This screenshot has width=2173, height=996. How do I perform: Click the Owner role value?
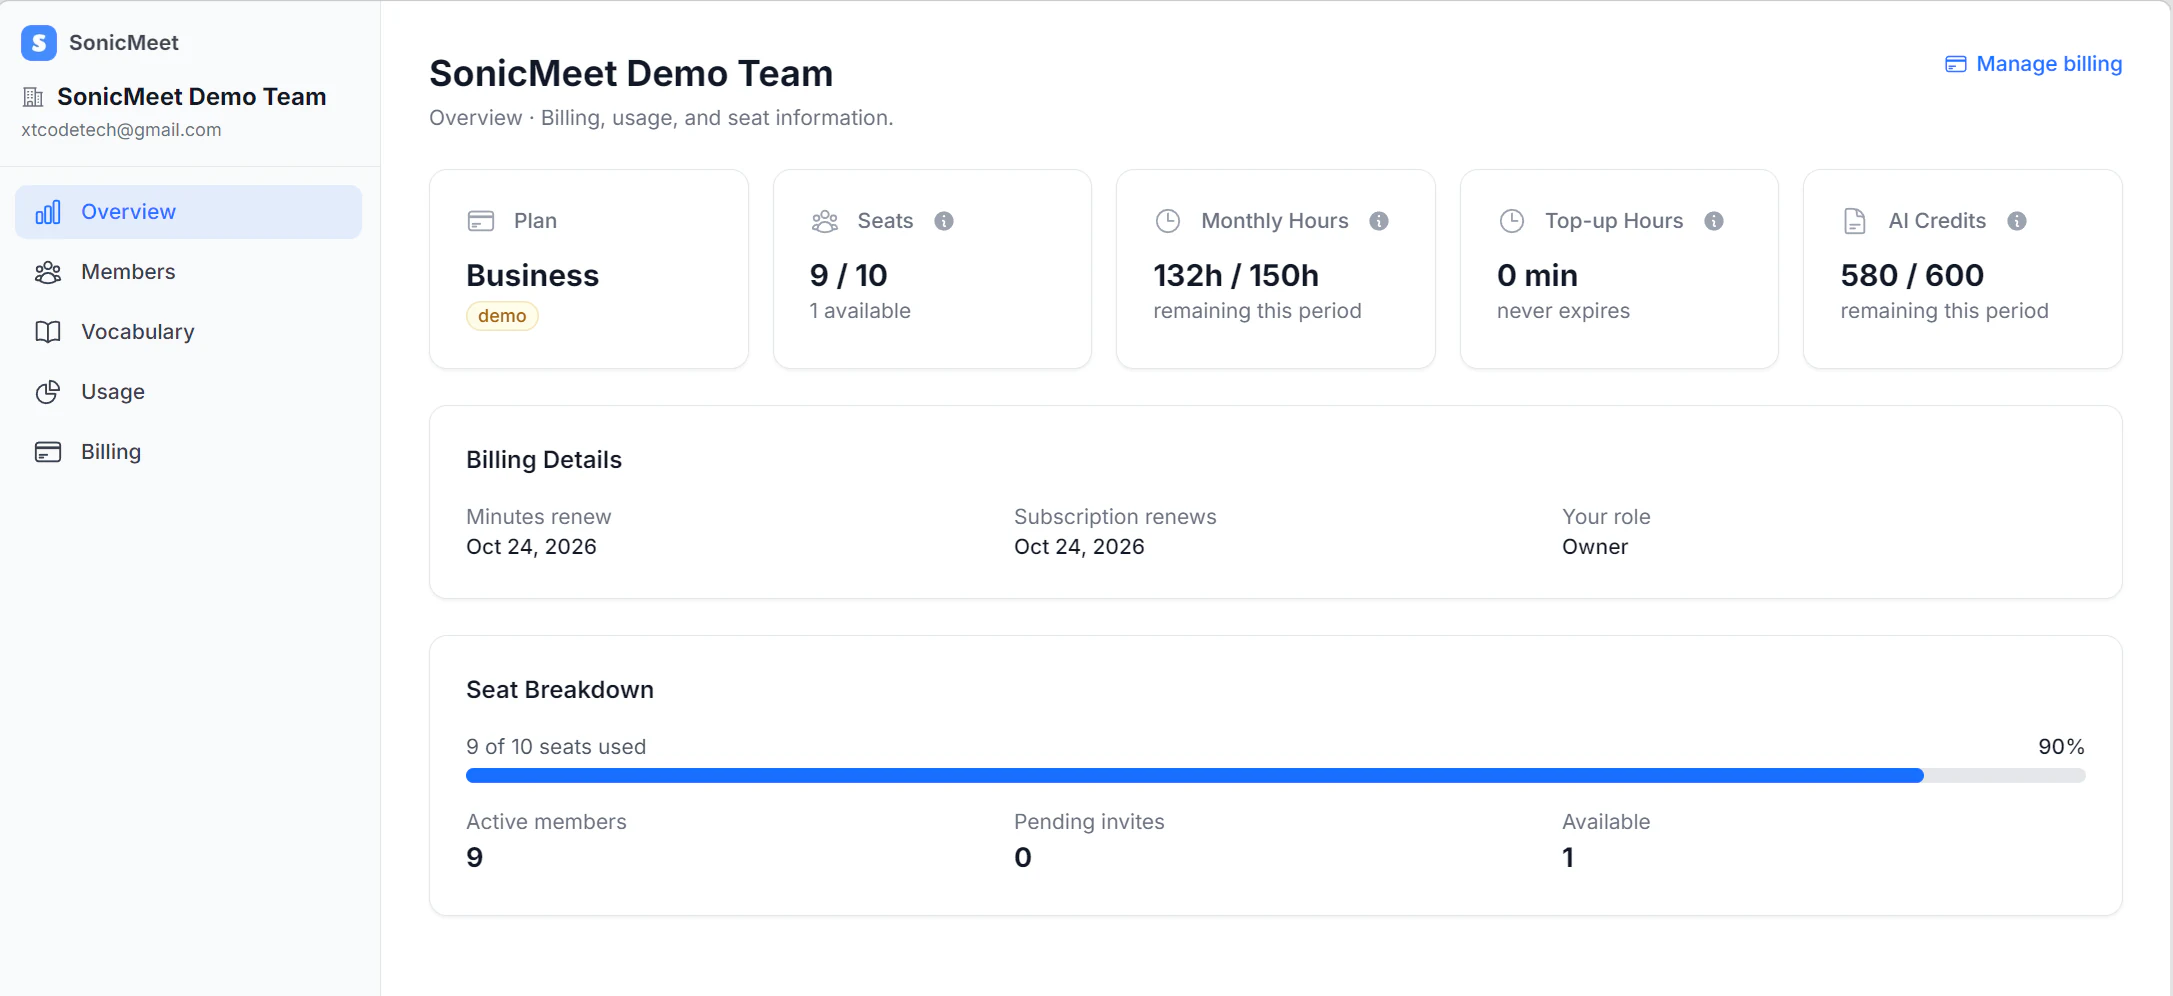pos(1595,547)
